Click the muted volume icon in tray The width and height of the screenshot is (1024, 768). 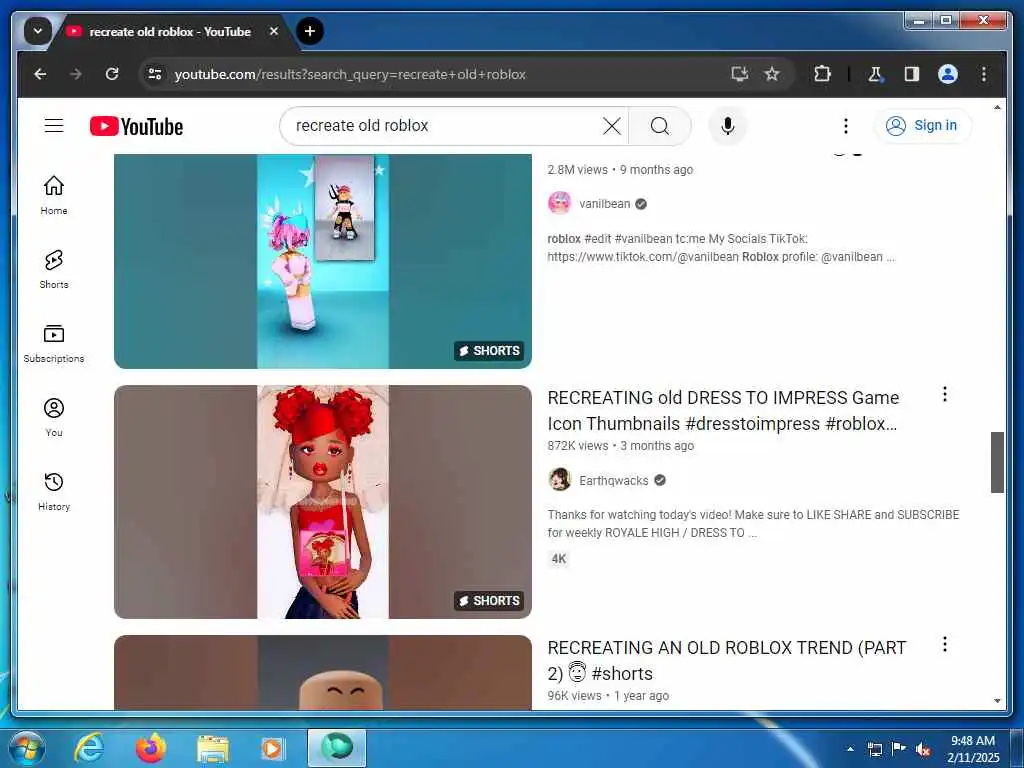click(x=923, y=749)
